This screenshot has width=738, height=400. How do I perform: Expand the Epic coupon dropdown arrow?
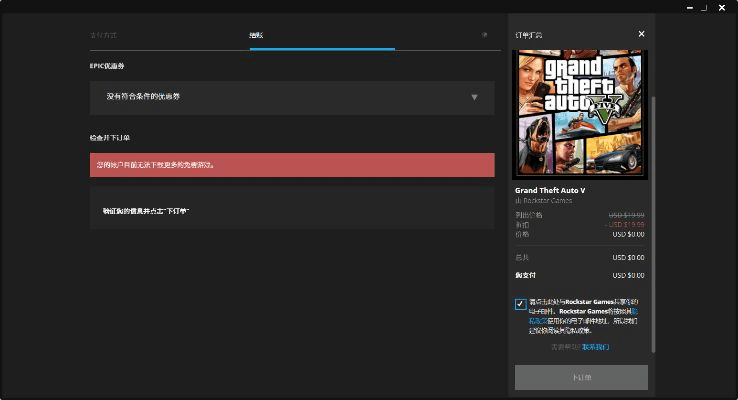pyautogui.click(x=474, y=97)
